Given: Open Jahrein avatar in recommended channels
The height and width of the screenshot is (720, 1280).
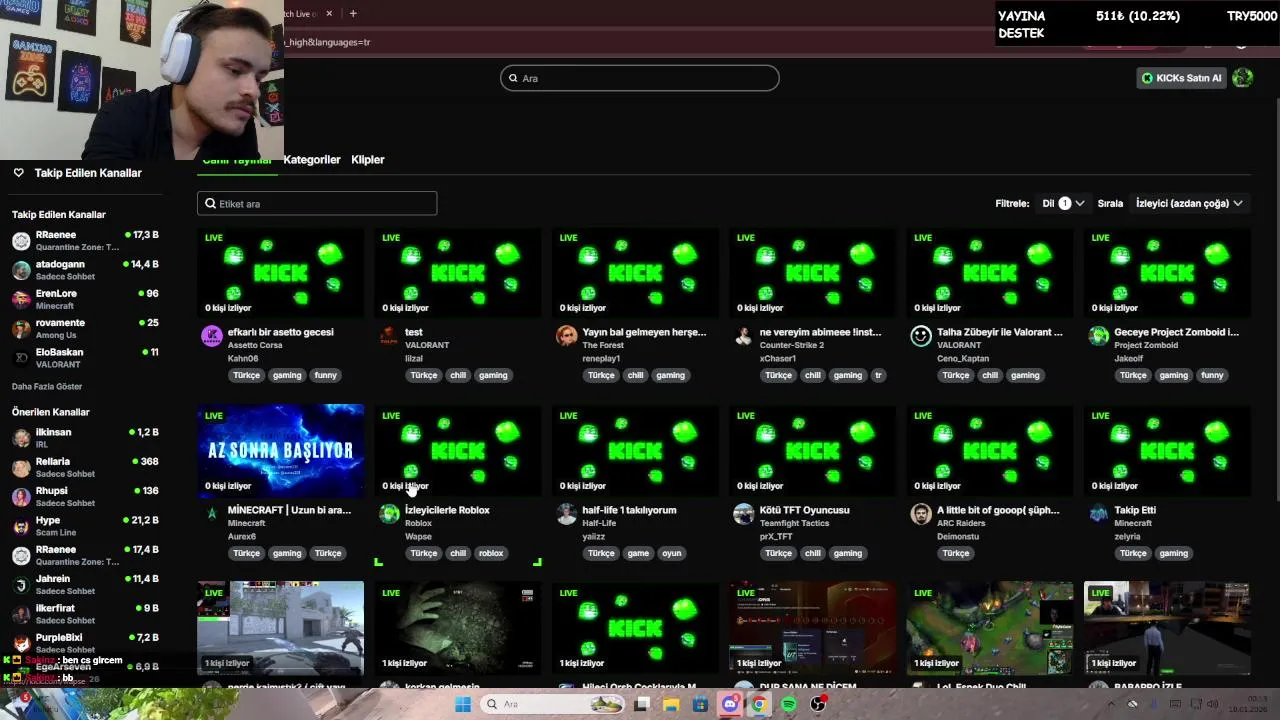Looking at the screenshot, I should click(x=21, y=585).
